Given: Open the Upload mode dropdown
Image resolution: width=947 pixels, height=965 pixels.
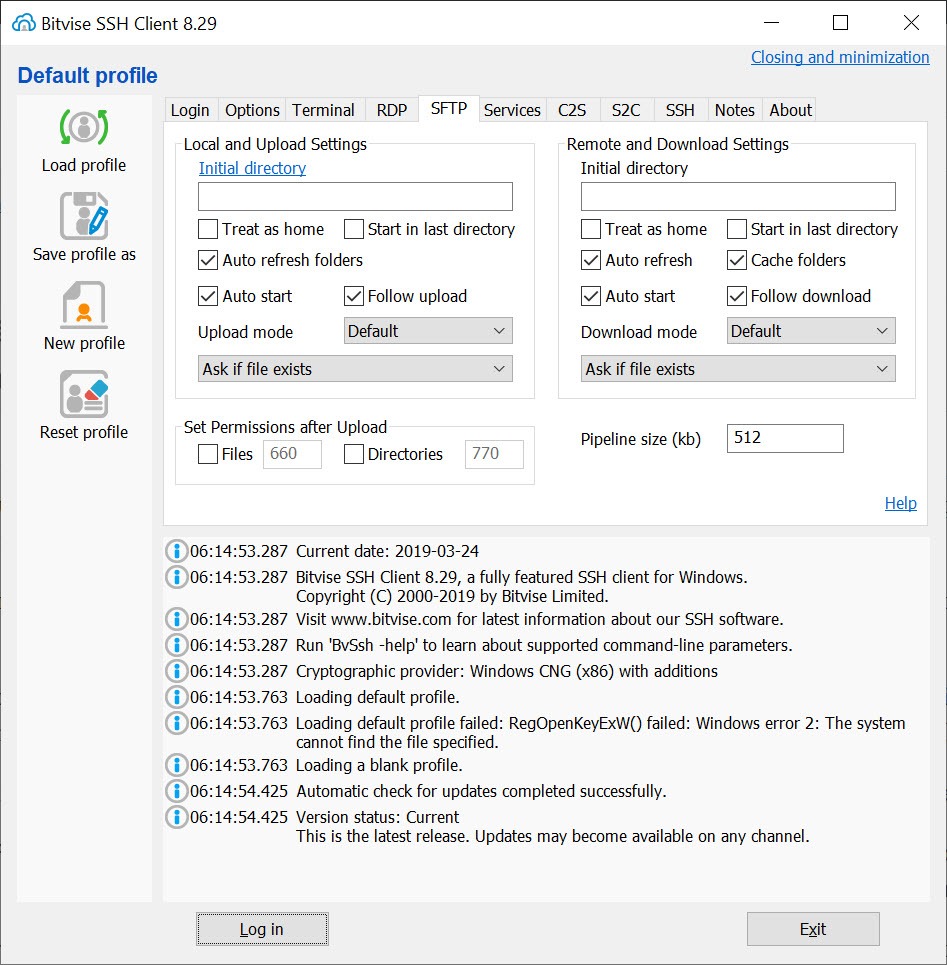Looking at the screenshot, I should 428,331.
